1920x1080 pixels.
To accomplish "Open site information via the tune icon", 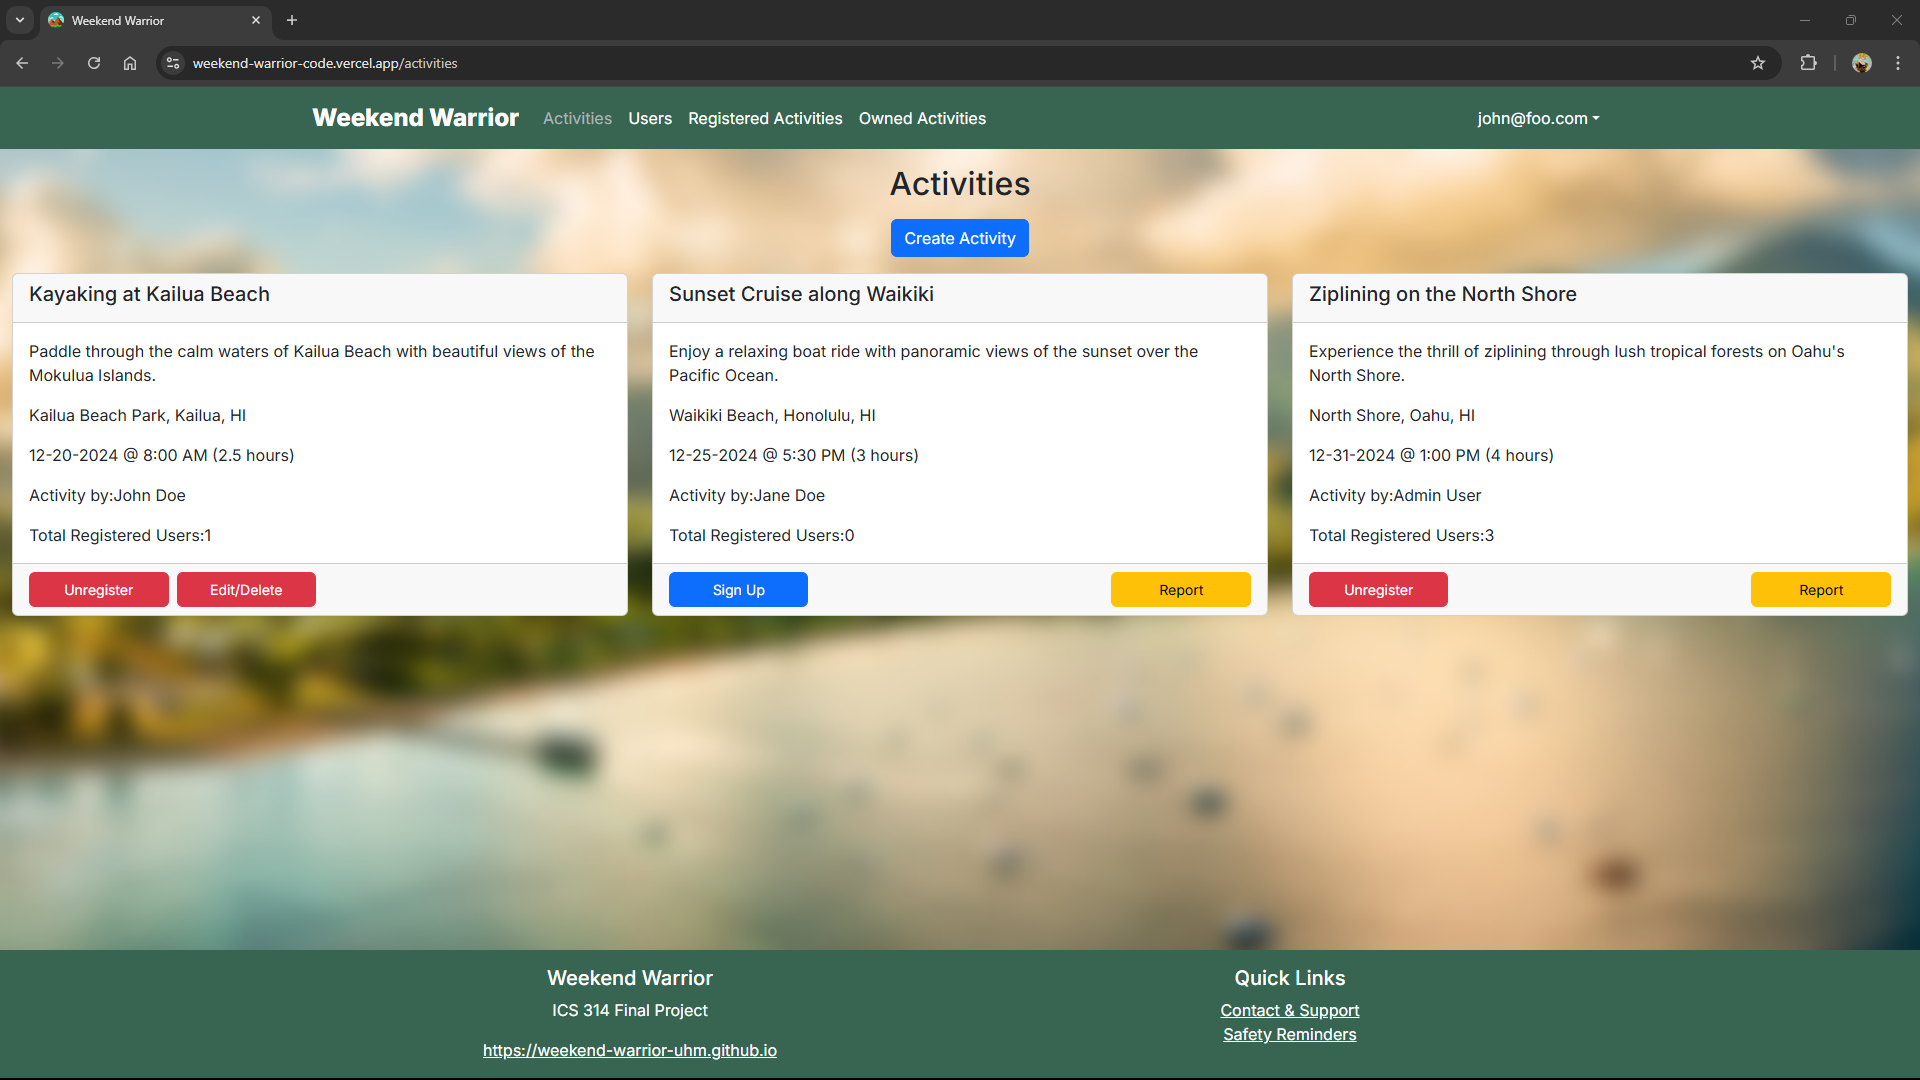I will tap(172, 63).
